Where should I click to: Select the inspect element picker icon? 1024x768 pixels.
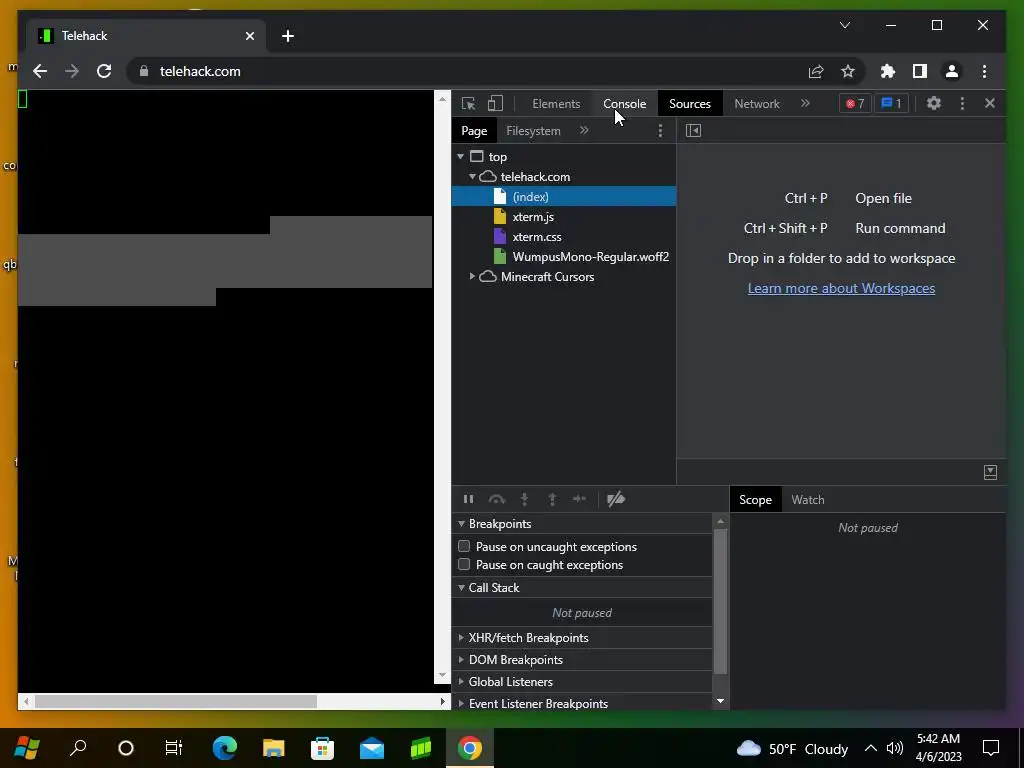[468, 104]
